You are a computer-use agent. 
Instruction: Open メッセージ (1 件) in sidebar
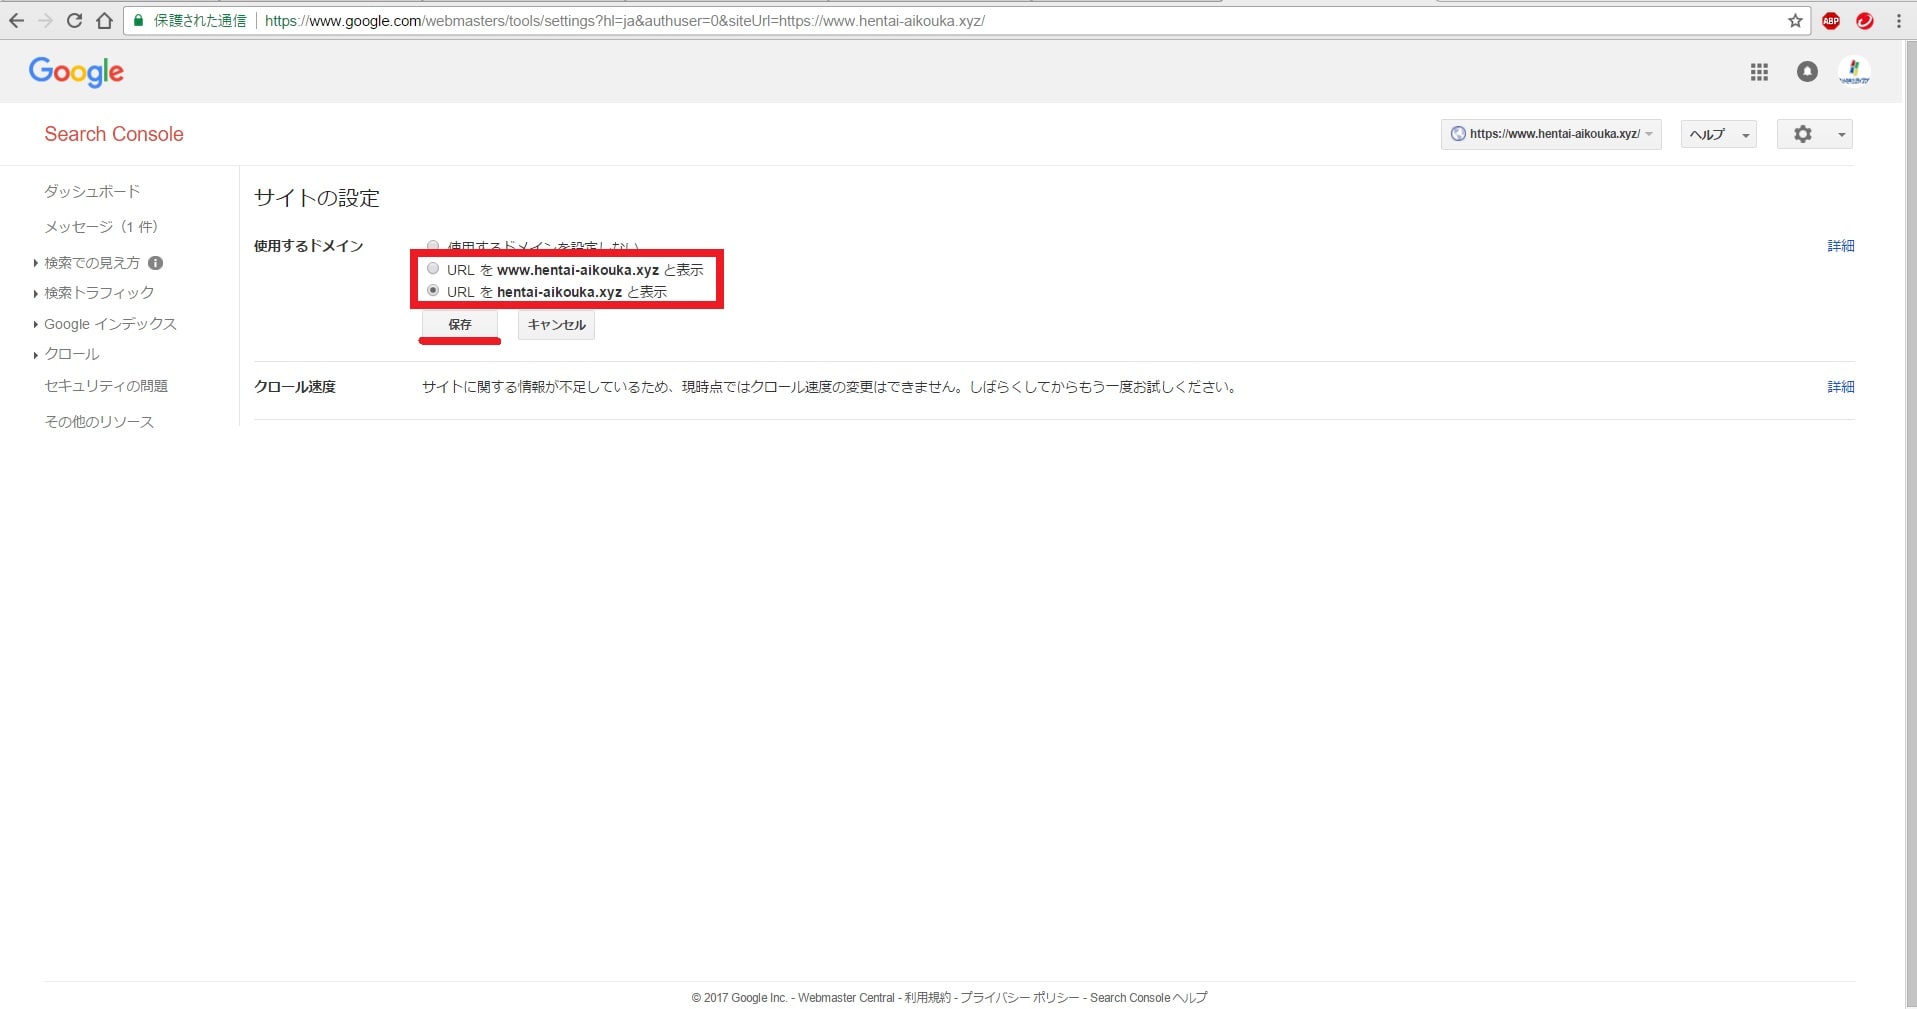point(101,227)
